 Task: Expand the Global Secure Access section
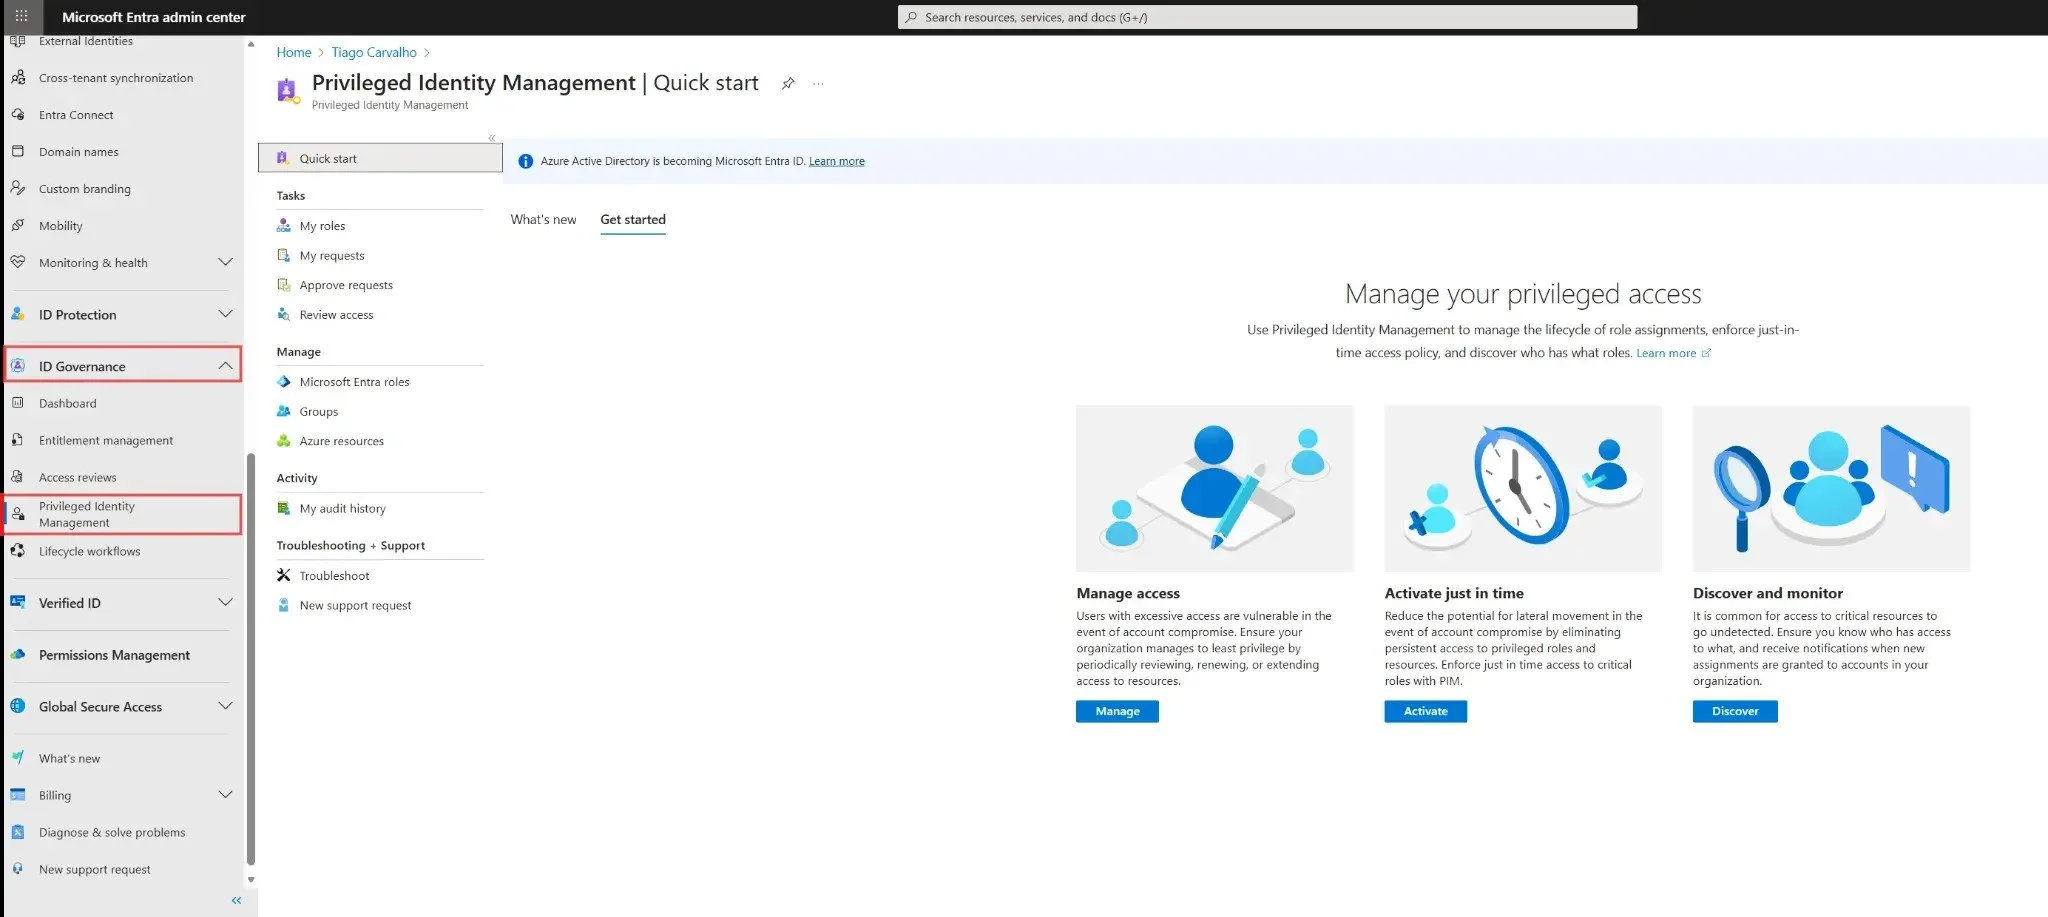[x=225, y=706]
